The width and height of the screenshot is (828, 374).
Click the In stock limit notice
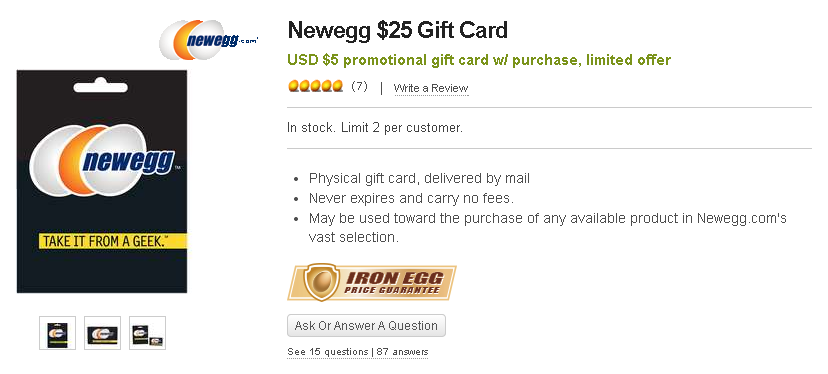coord(375,128)
